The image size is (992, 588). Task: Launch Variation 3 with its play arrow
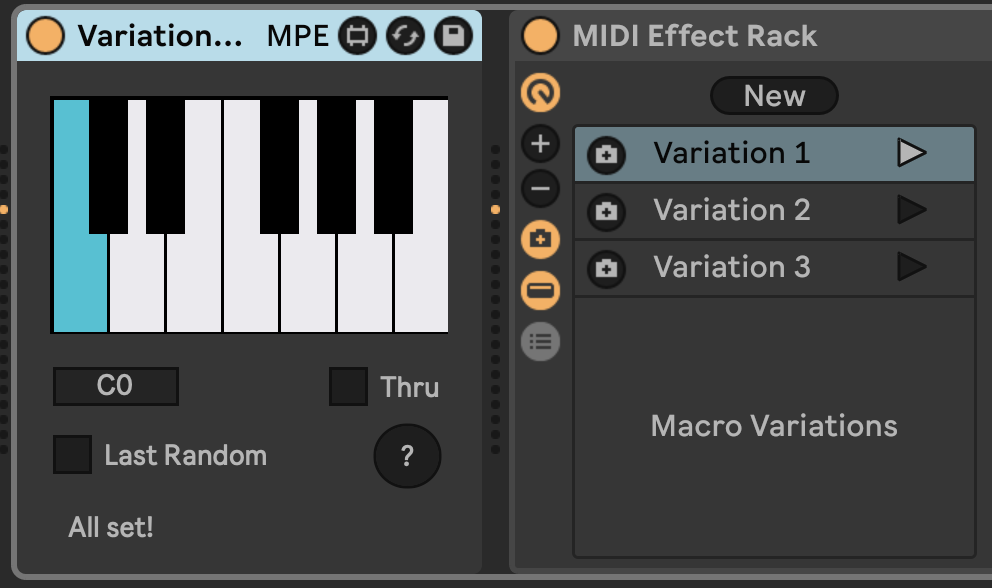(x=911, y=267)
